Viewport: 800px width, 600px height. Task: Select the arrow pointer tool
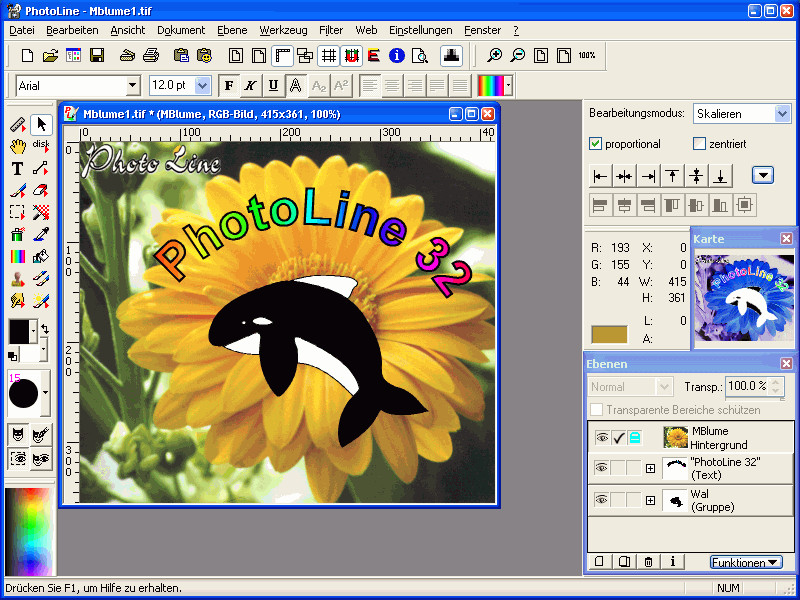click(x=41, y=124)
